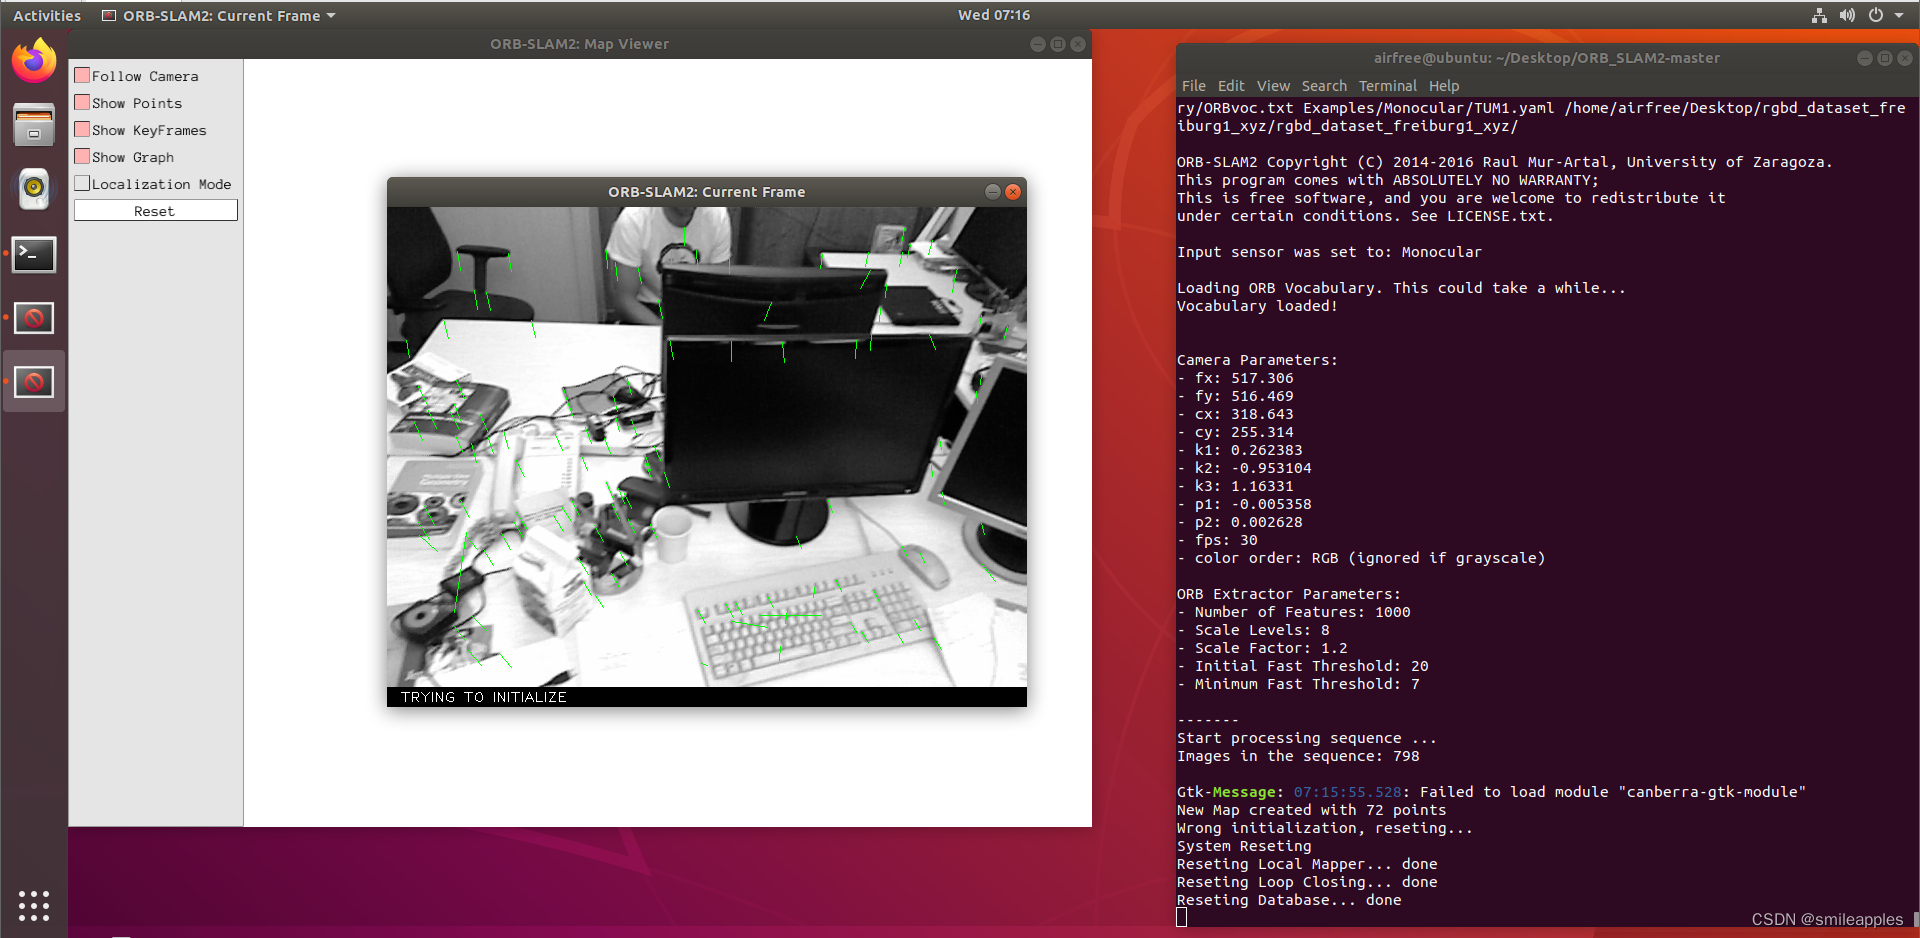Click the clock showing Wed 07:16
The height and width of the screenshot is (938, 1920).
pos(993,15)
